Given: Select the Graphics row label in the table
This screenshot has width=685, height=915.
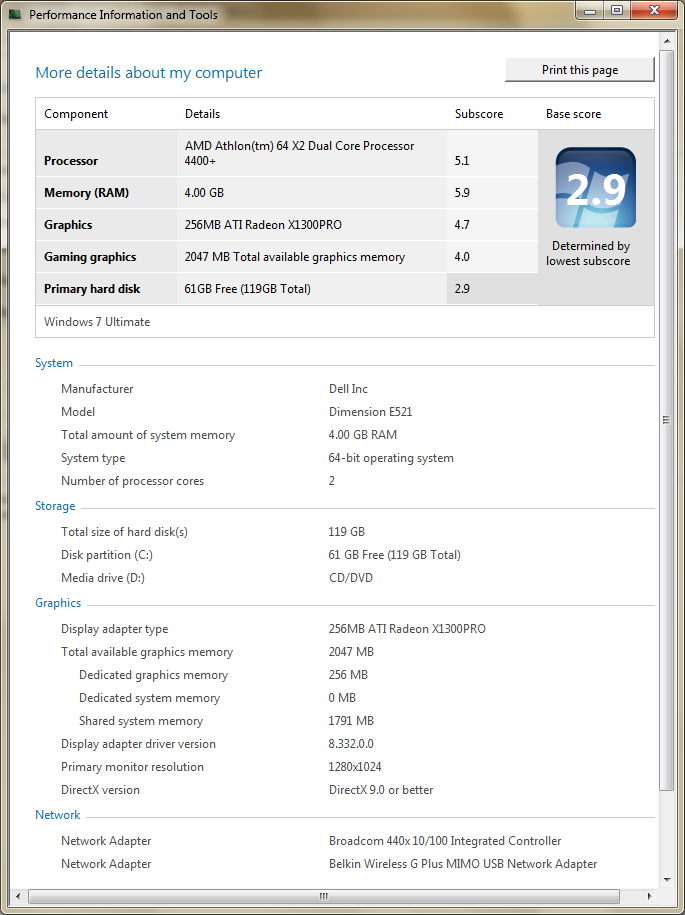Looking at the screenshot, I should 68,225.
